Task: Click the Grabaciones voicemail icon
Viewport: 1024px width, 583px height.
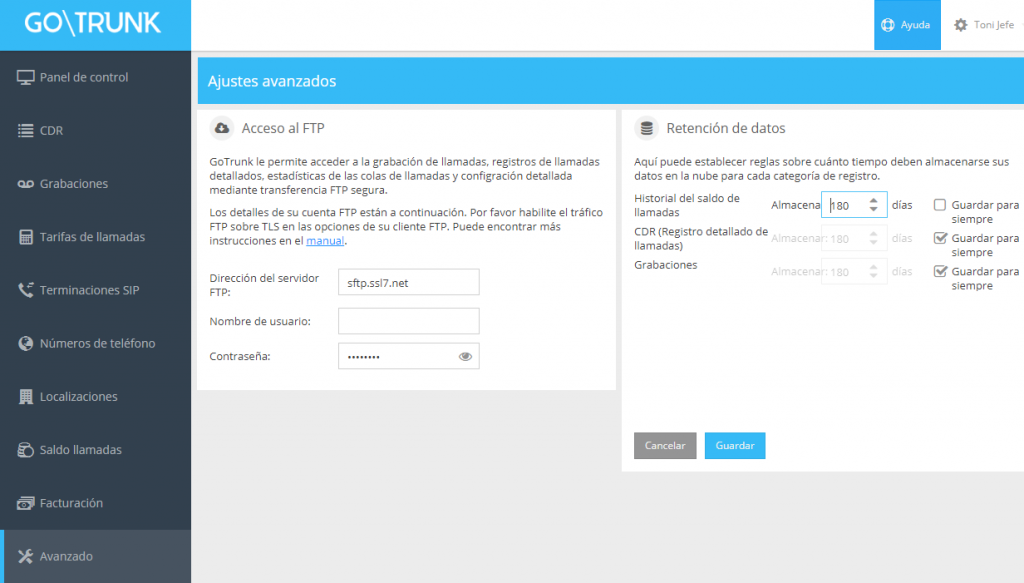Action: pos(25,184)
